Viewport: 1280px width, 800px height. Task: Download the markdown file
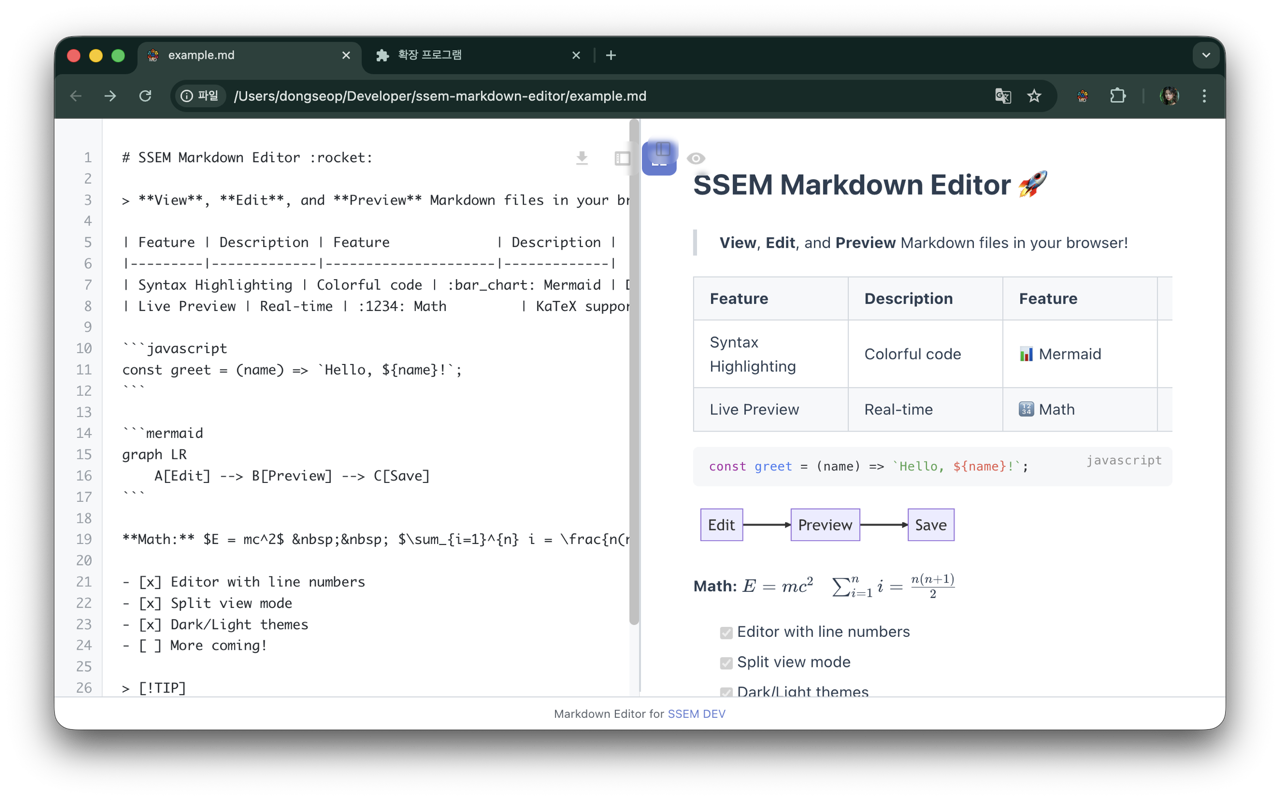pyautogui.click(x=582, y=158)
